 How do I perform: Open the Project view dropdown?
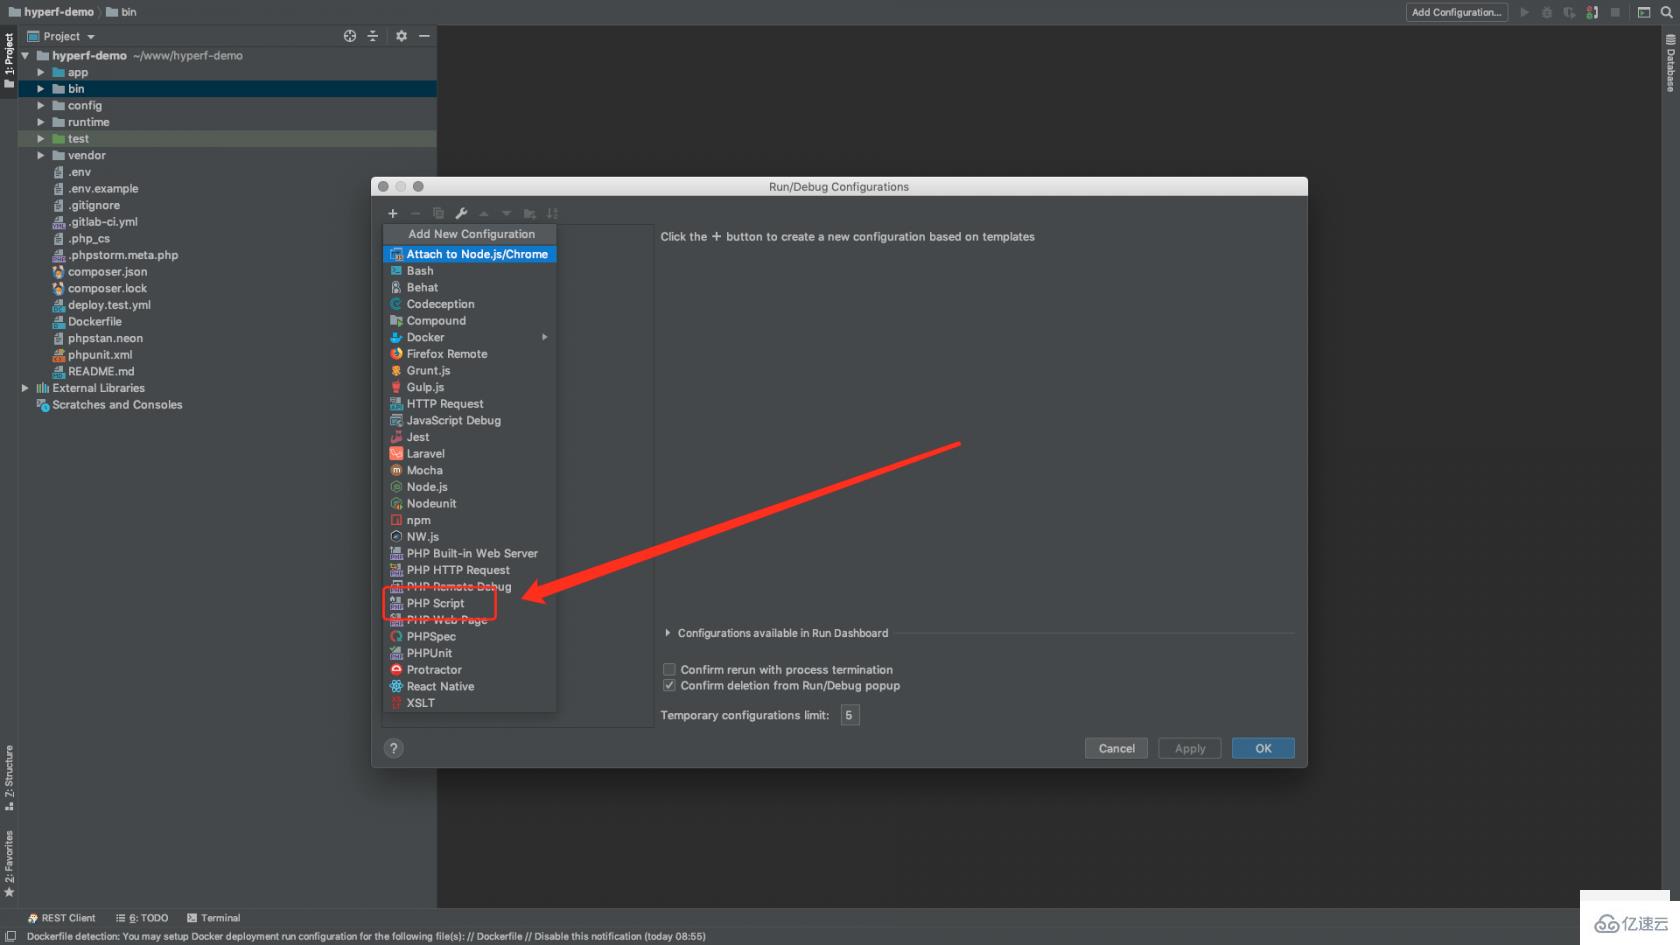coord(62,36)
